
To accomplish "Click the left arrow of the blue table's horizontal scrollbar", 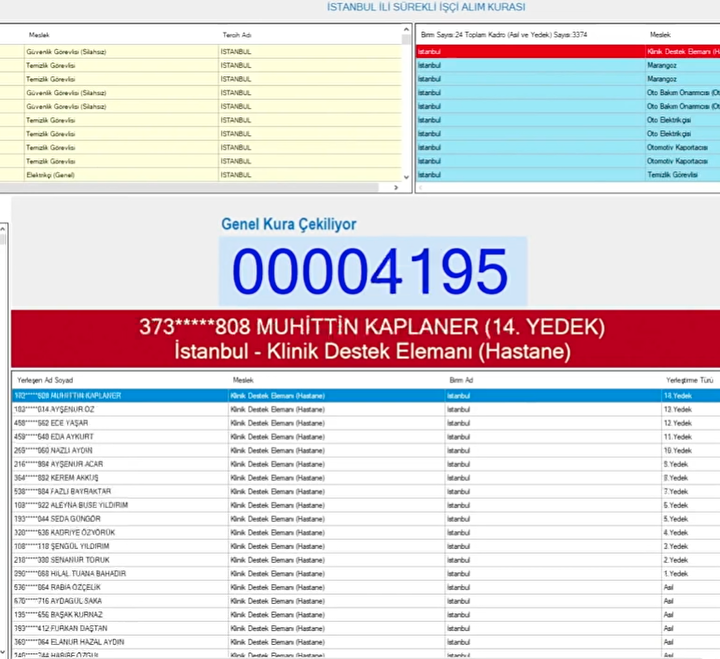I will point(420,187).
